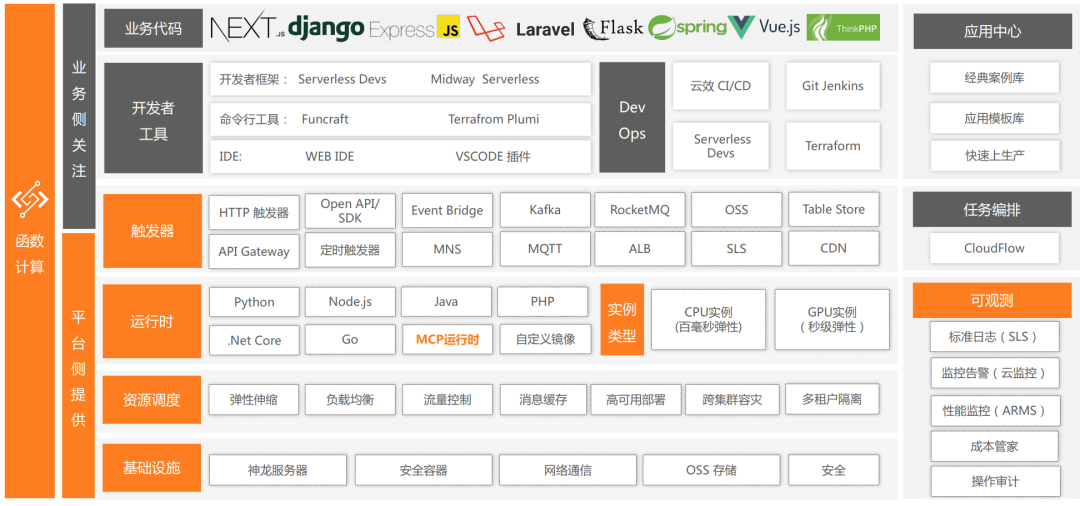This screenshot has height=506, width=1080.
Task: Click the Dev Ops block
Action: coord(632,118)
